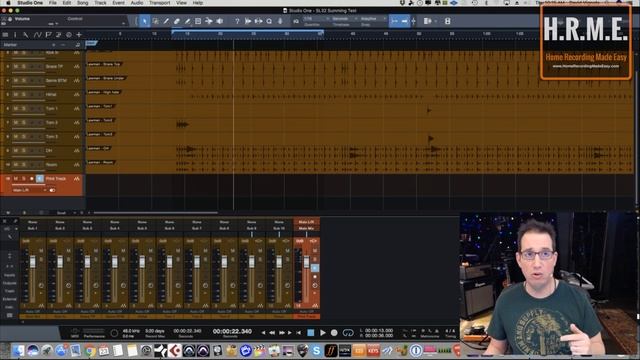Click the Rewind button in transport
Screen dimensions: 640x360
(x=272, y=333)
